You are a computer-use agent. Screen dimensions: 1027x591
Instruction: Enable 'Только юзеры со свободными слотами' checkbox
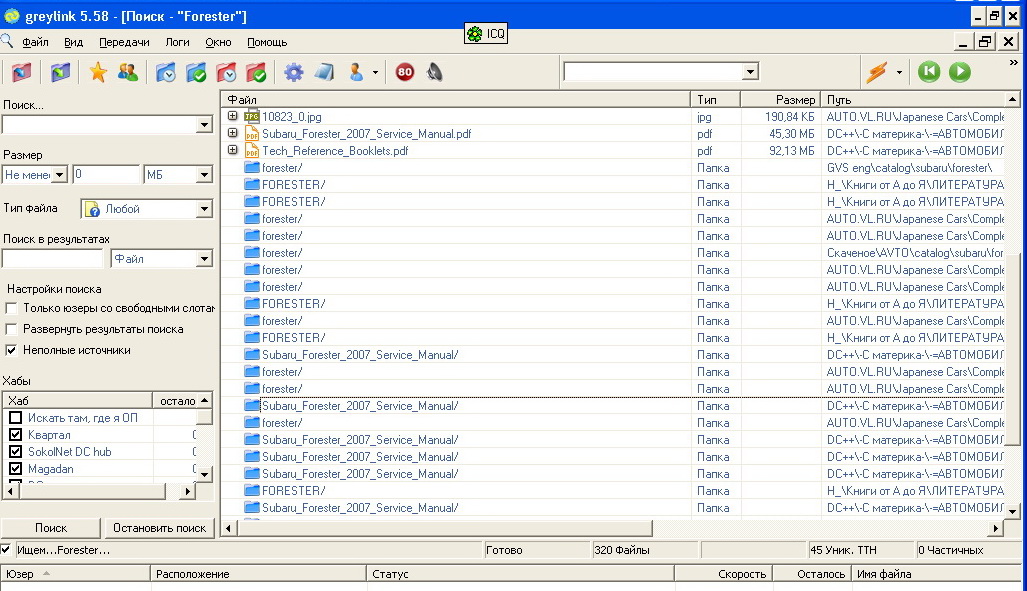coord(12,308)
